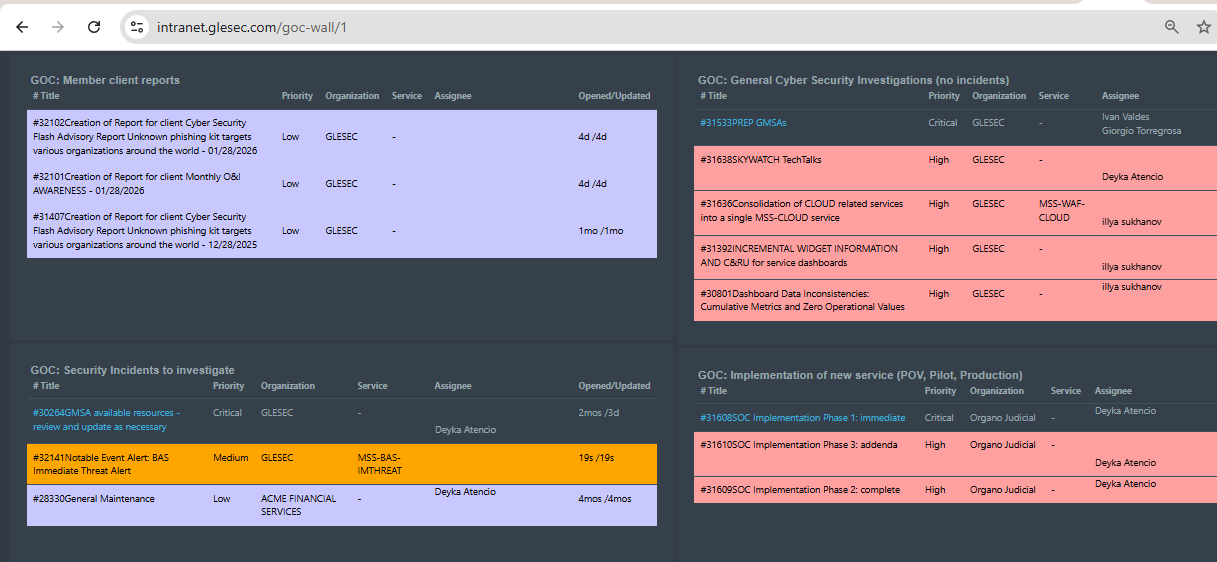The width and height of the screenshot is (1217, 562).
Task: Open site information icon in address bar
Action: (x=137, y=27)
